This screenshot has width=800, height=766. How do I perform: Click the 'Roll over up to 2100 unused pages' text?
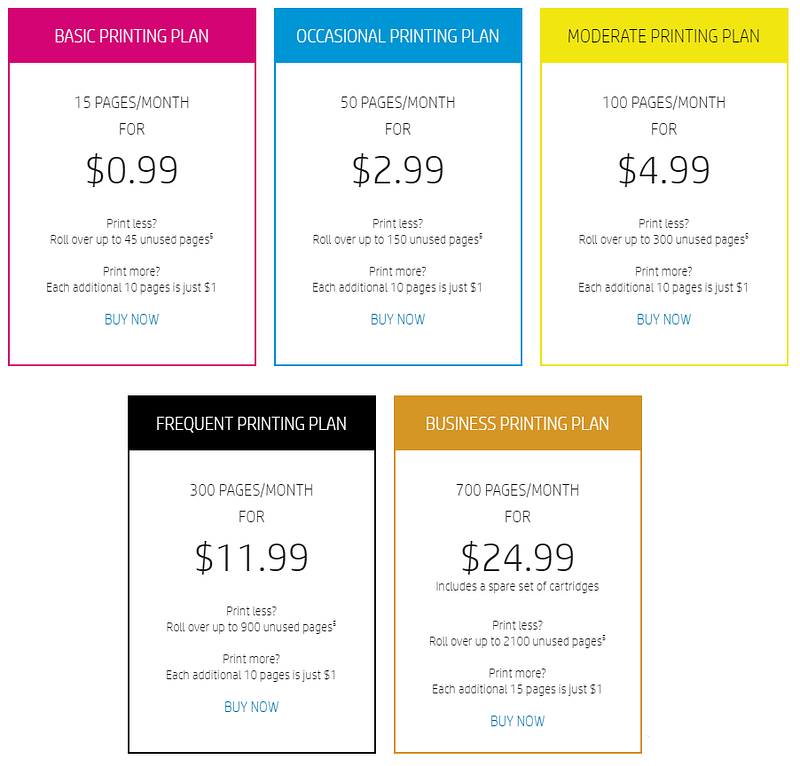[517, 641]
